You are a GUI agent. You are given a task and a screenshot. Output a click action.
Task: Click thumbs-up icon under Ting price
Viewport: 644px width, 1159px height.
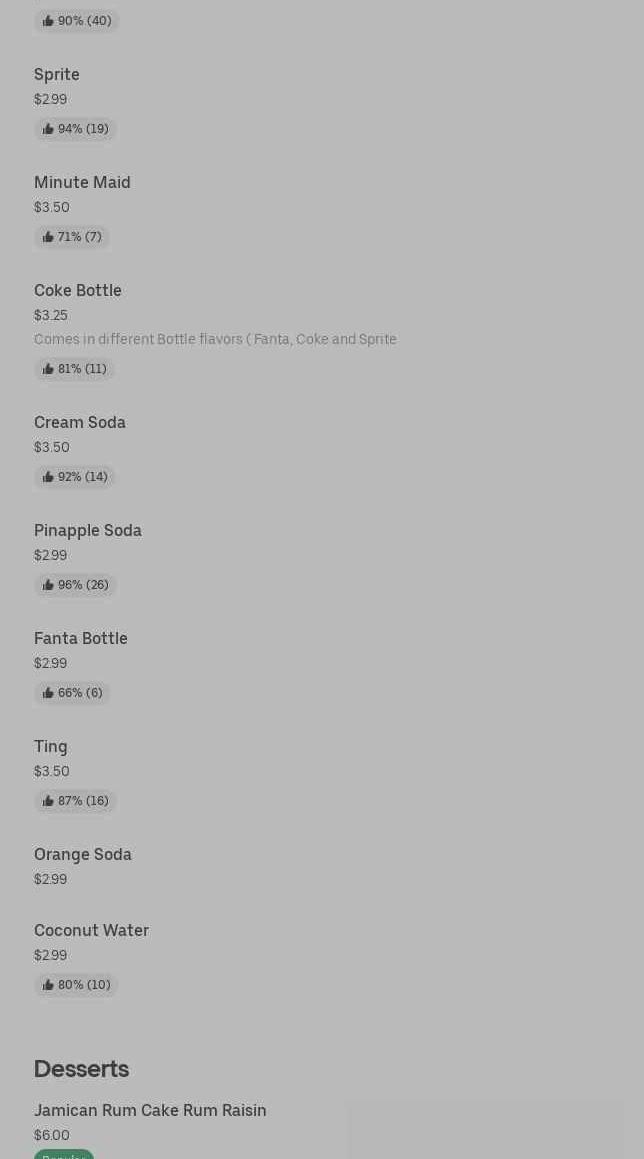48,801
